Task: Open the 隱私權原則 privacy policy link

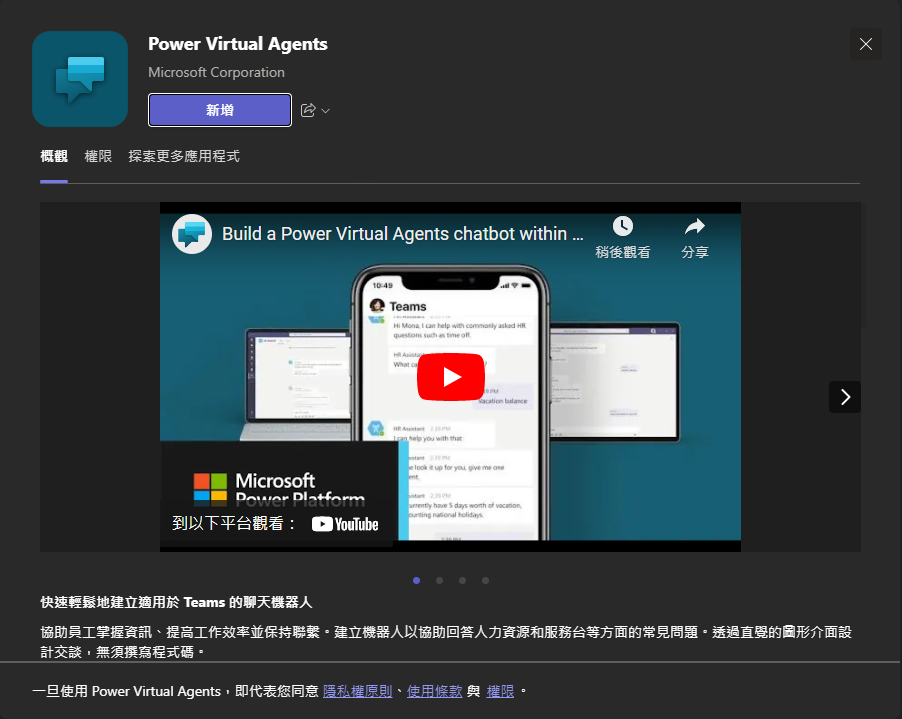Action: [358, 691]
